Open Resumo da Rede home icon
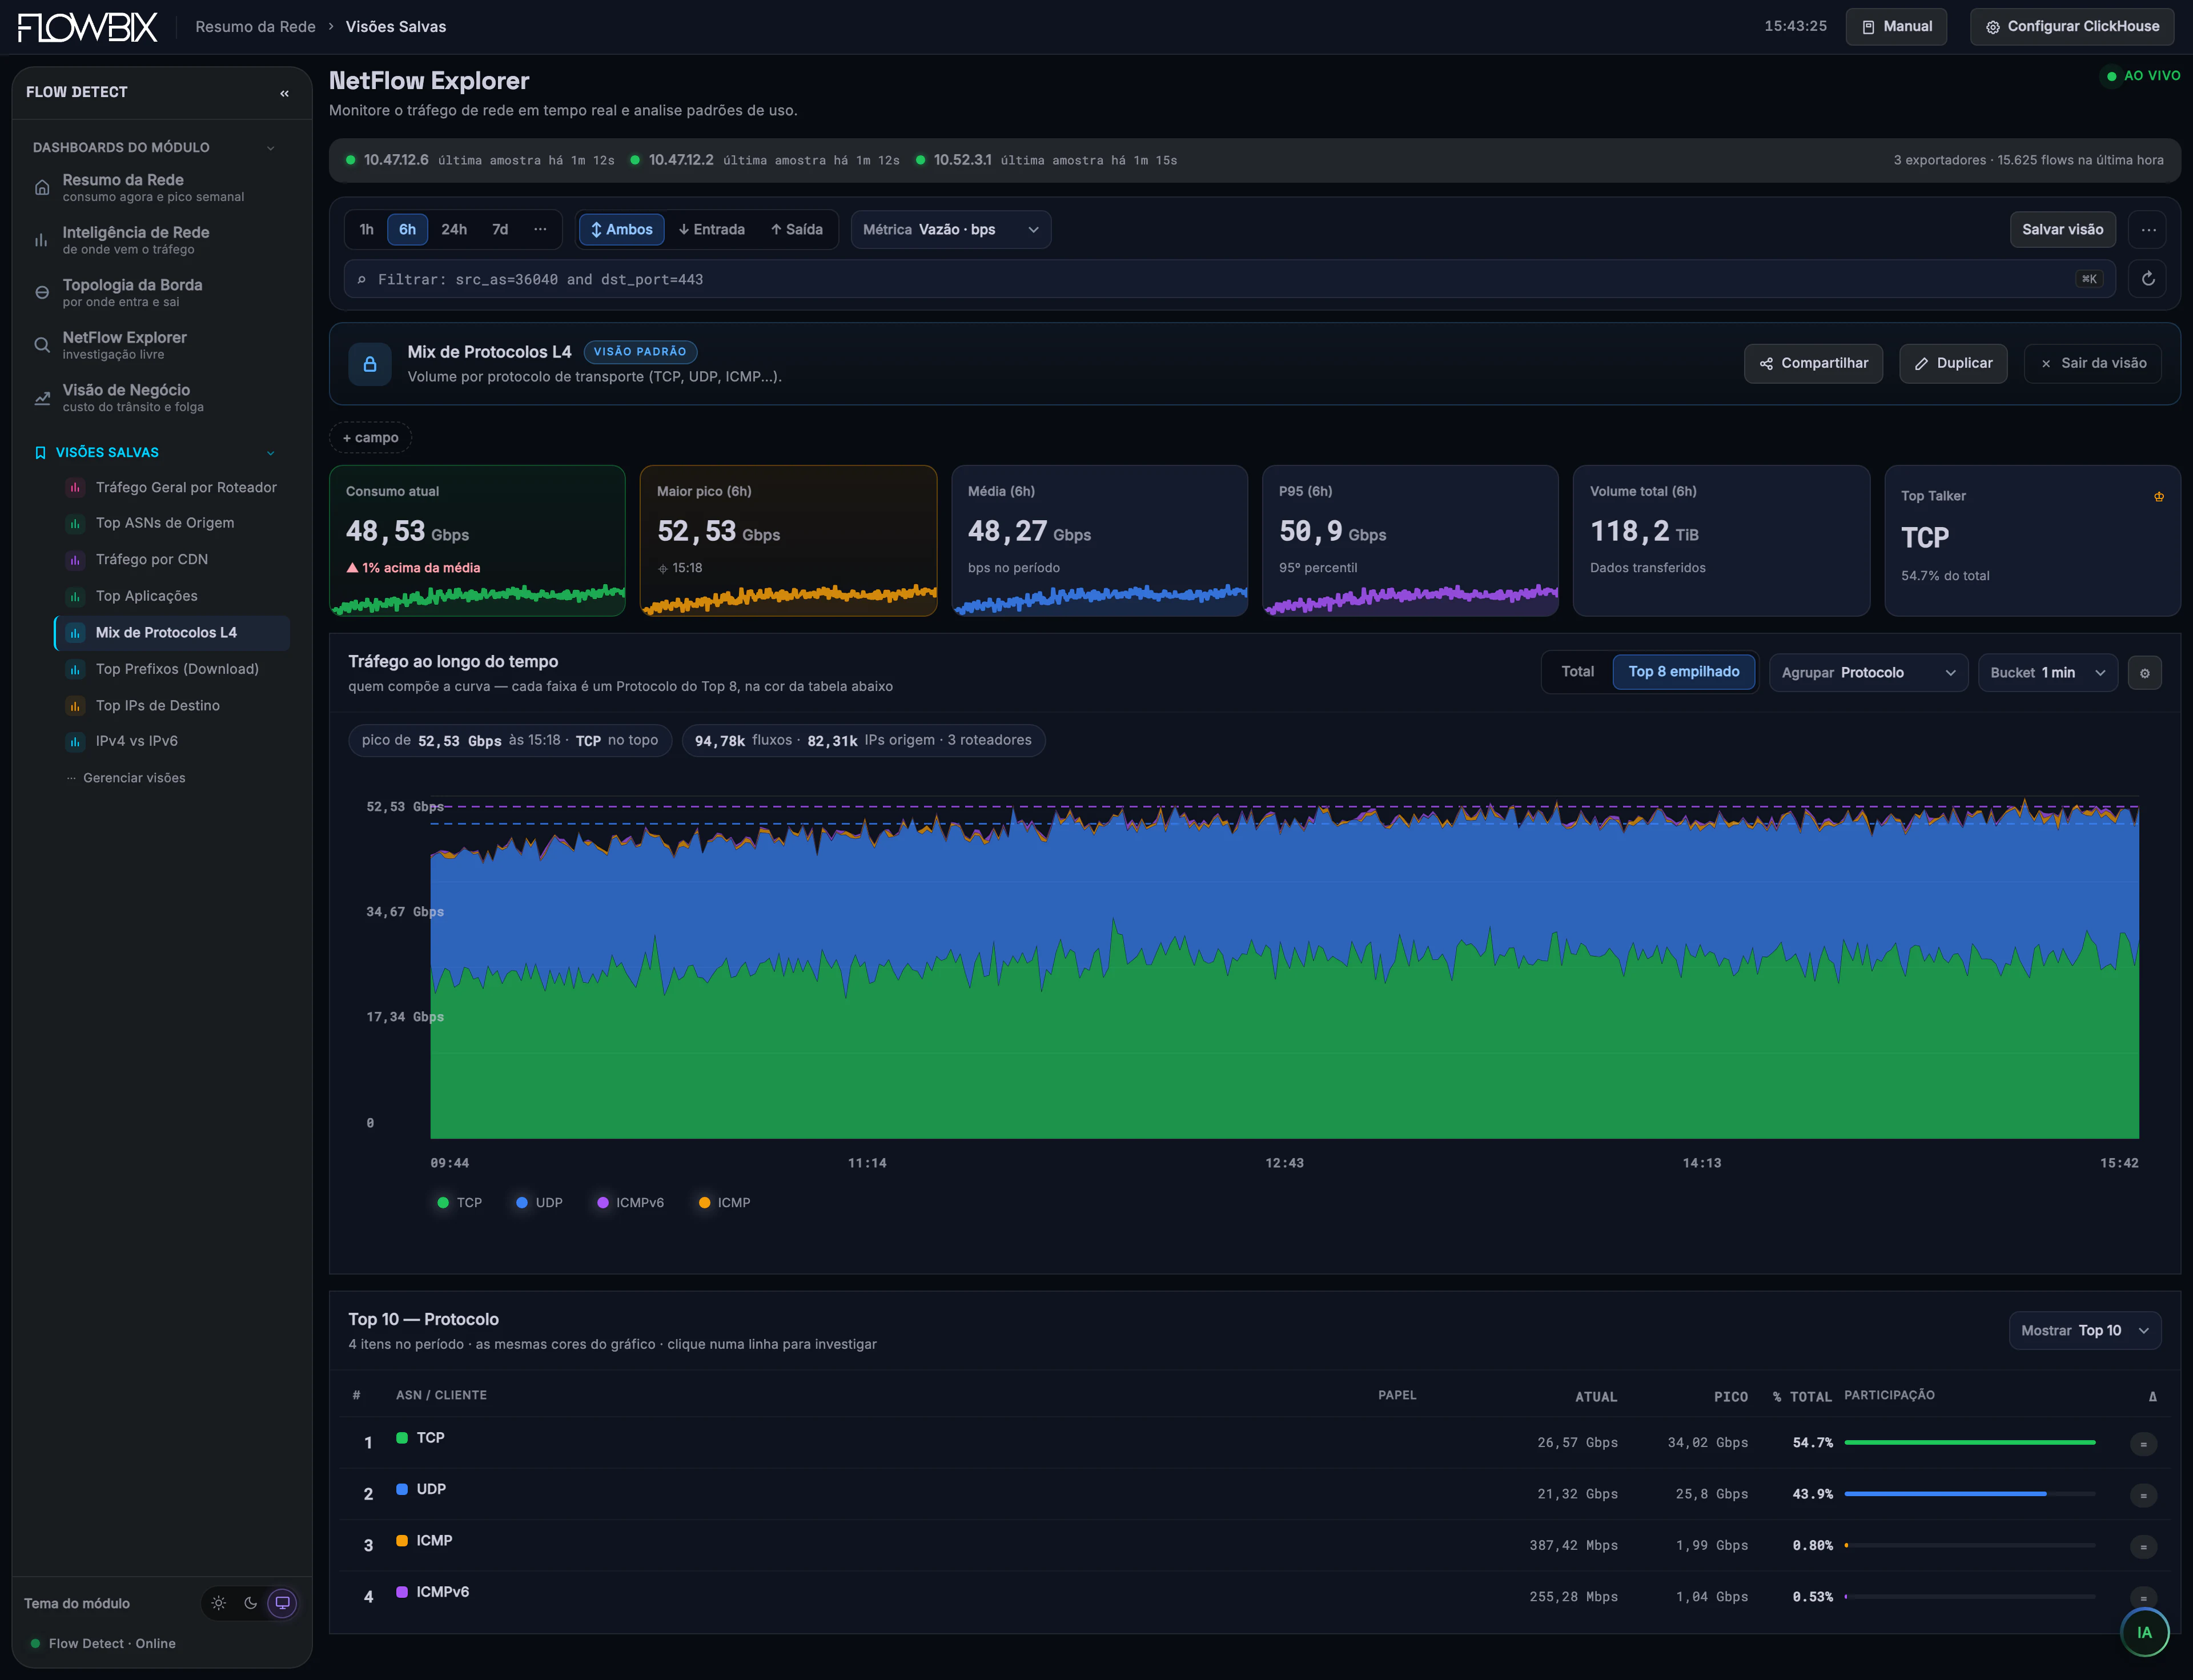 [42, 187]
